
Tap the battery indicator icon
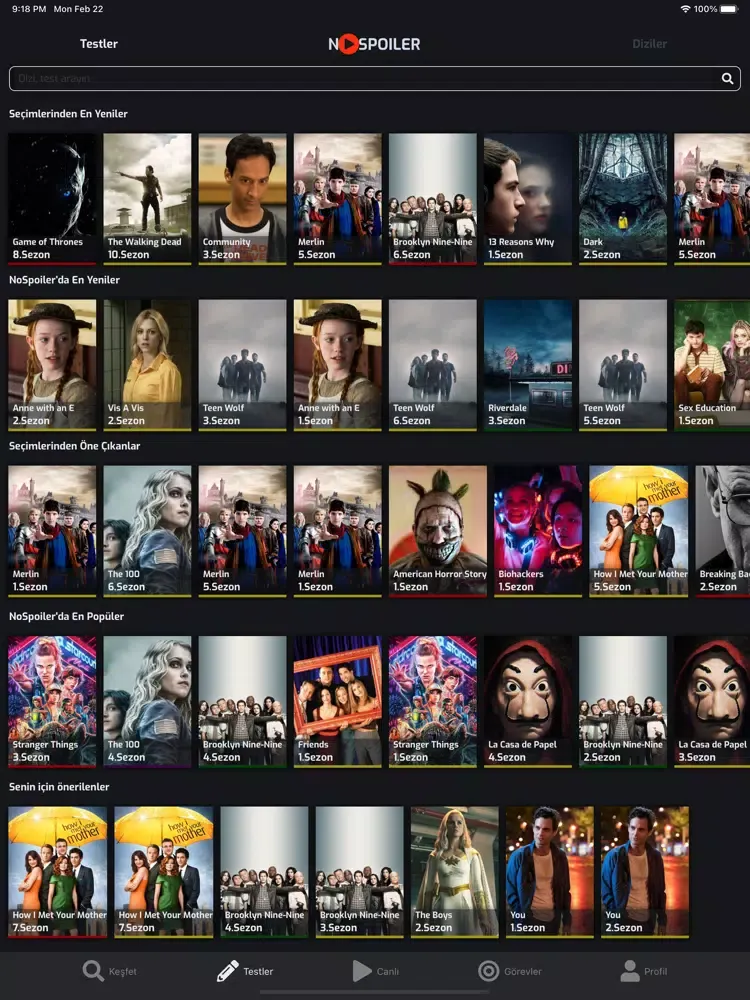coord(729,9)
